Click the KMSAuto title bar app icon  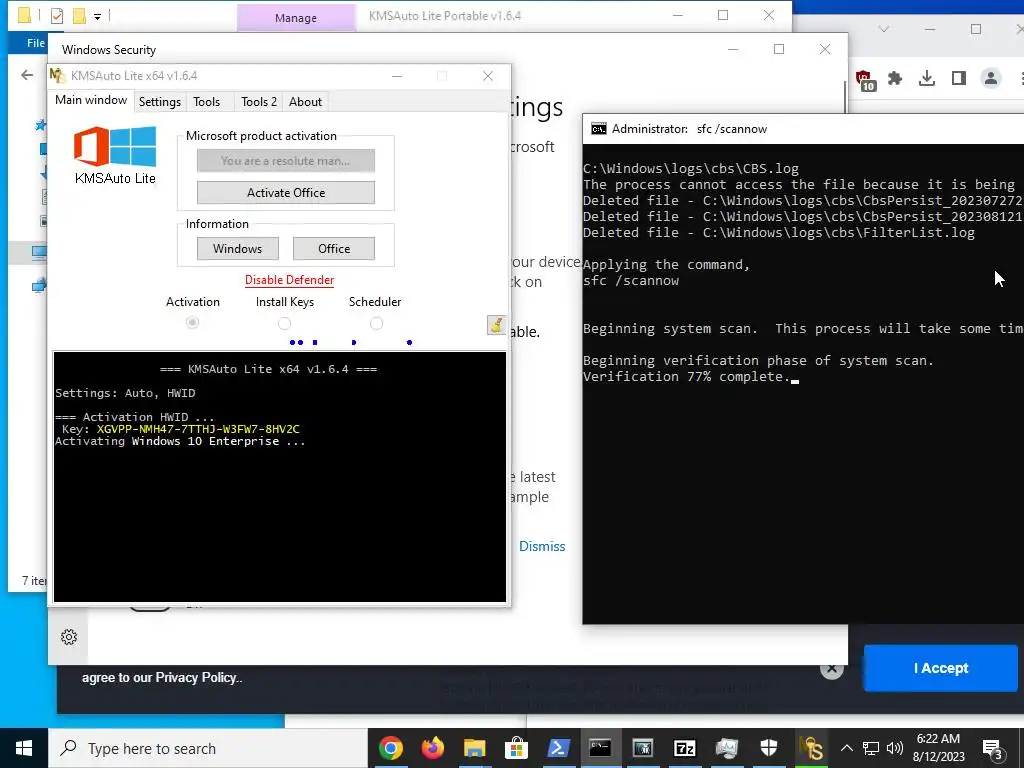pyautogui.click(x=57, y=76)
